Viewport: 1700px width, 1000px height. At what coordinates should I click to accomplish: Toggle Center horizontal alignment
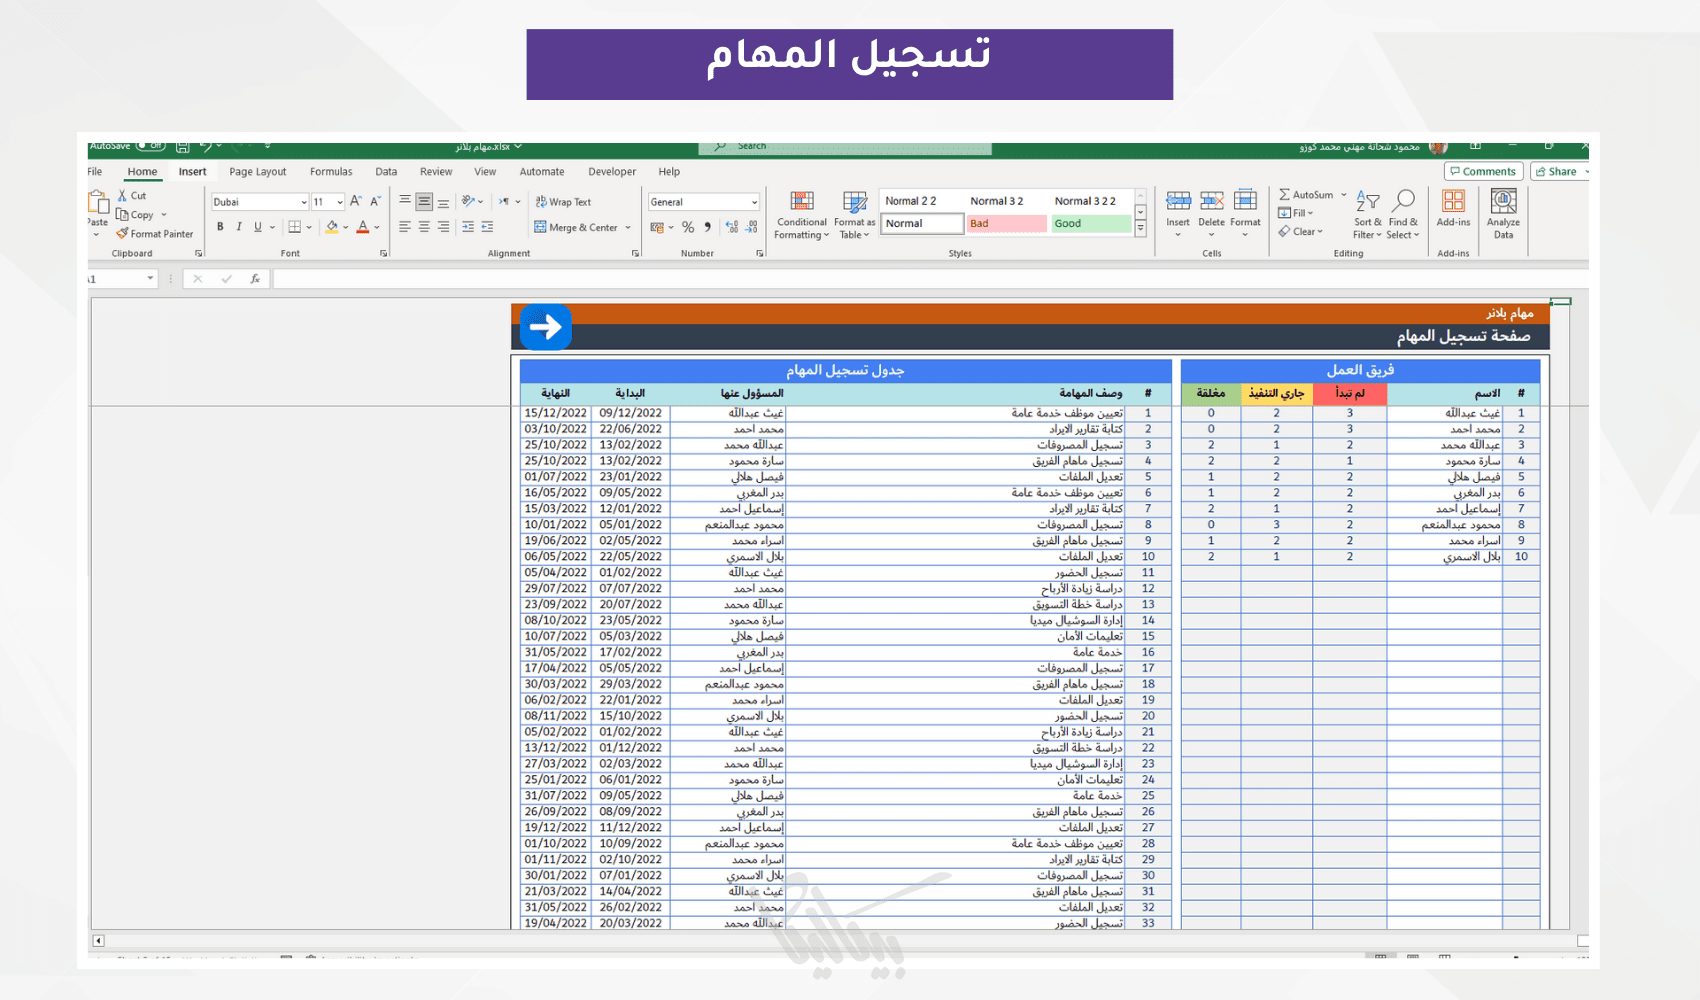click(424, 227)
